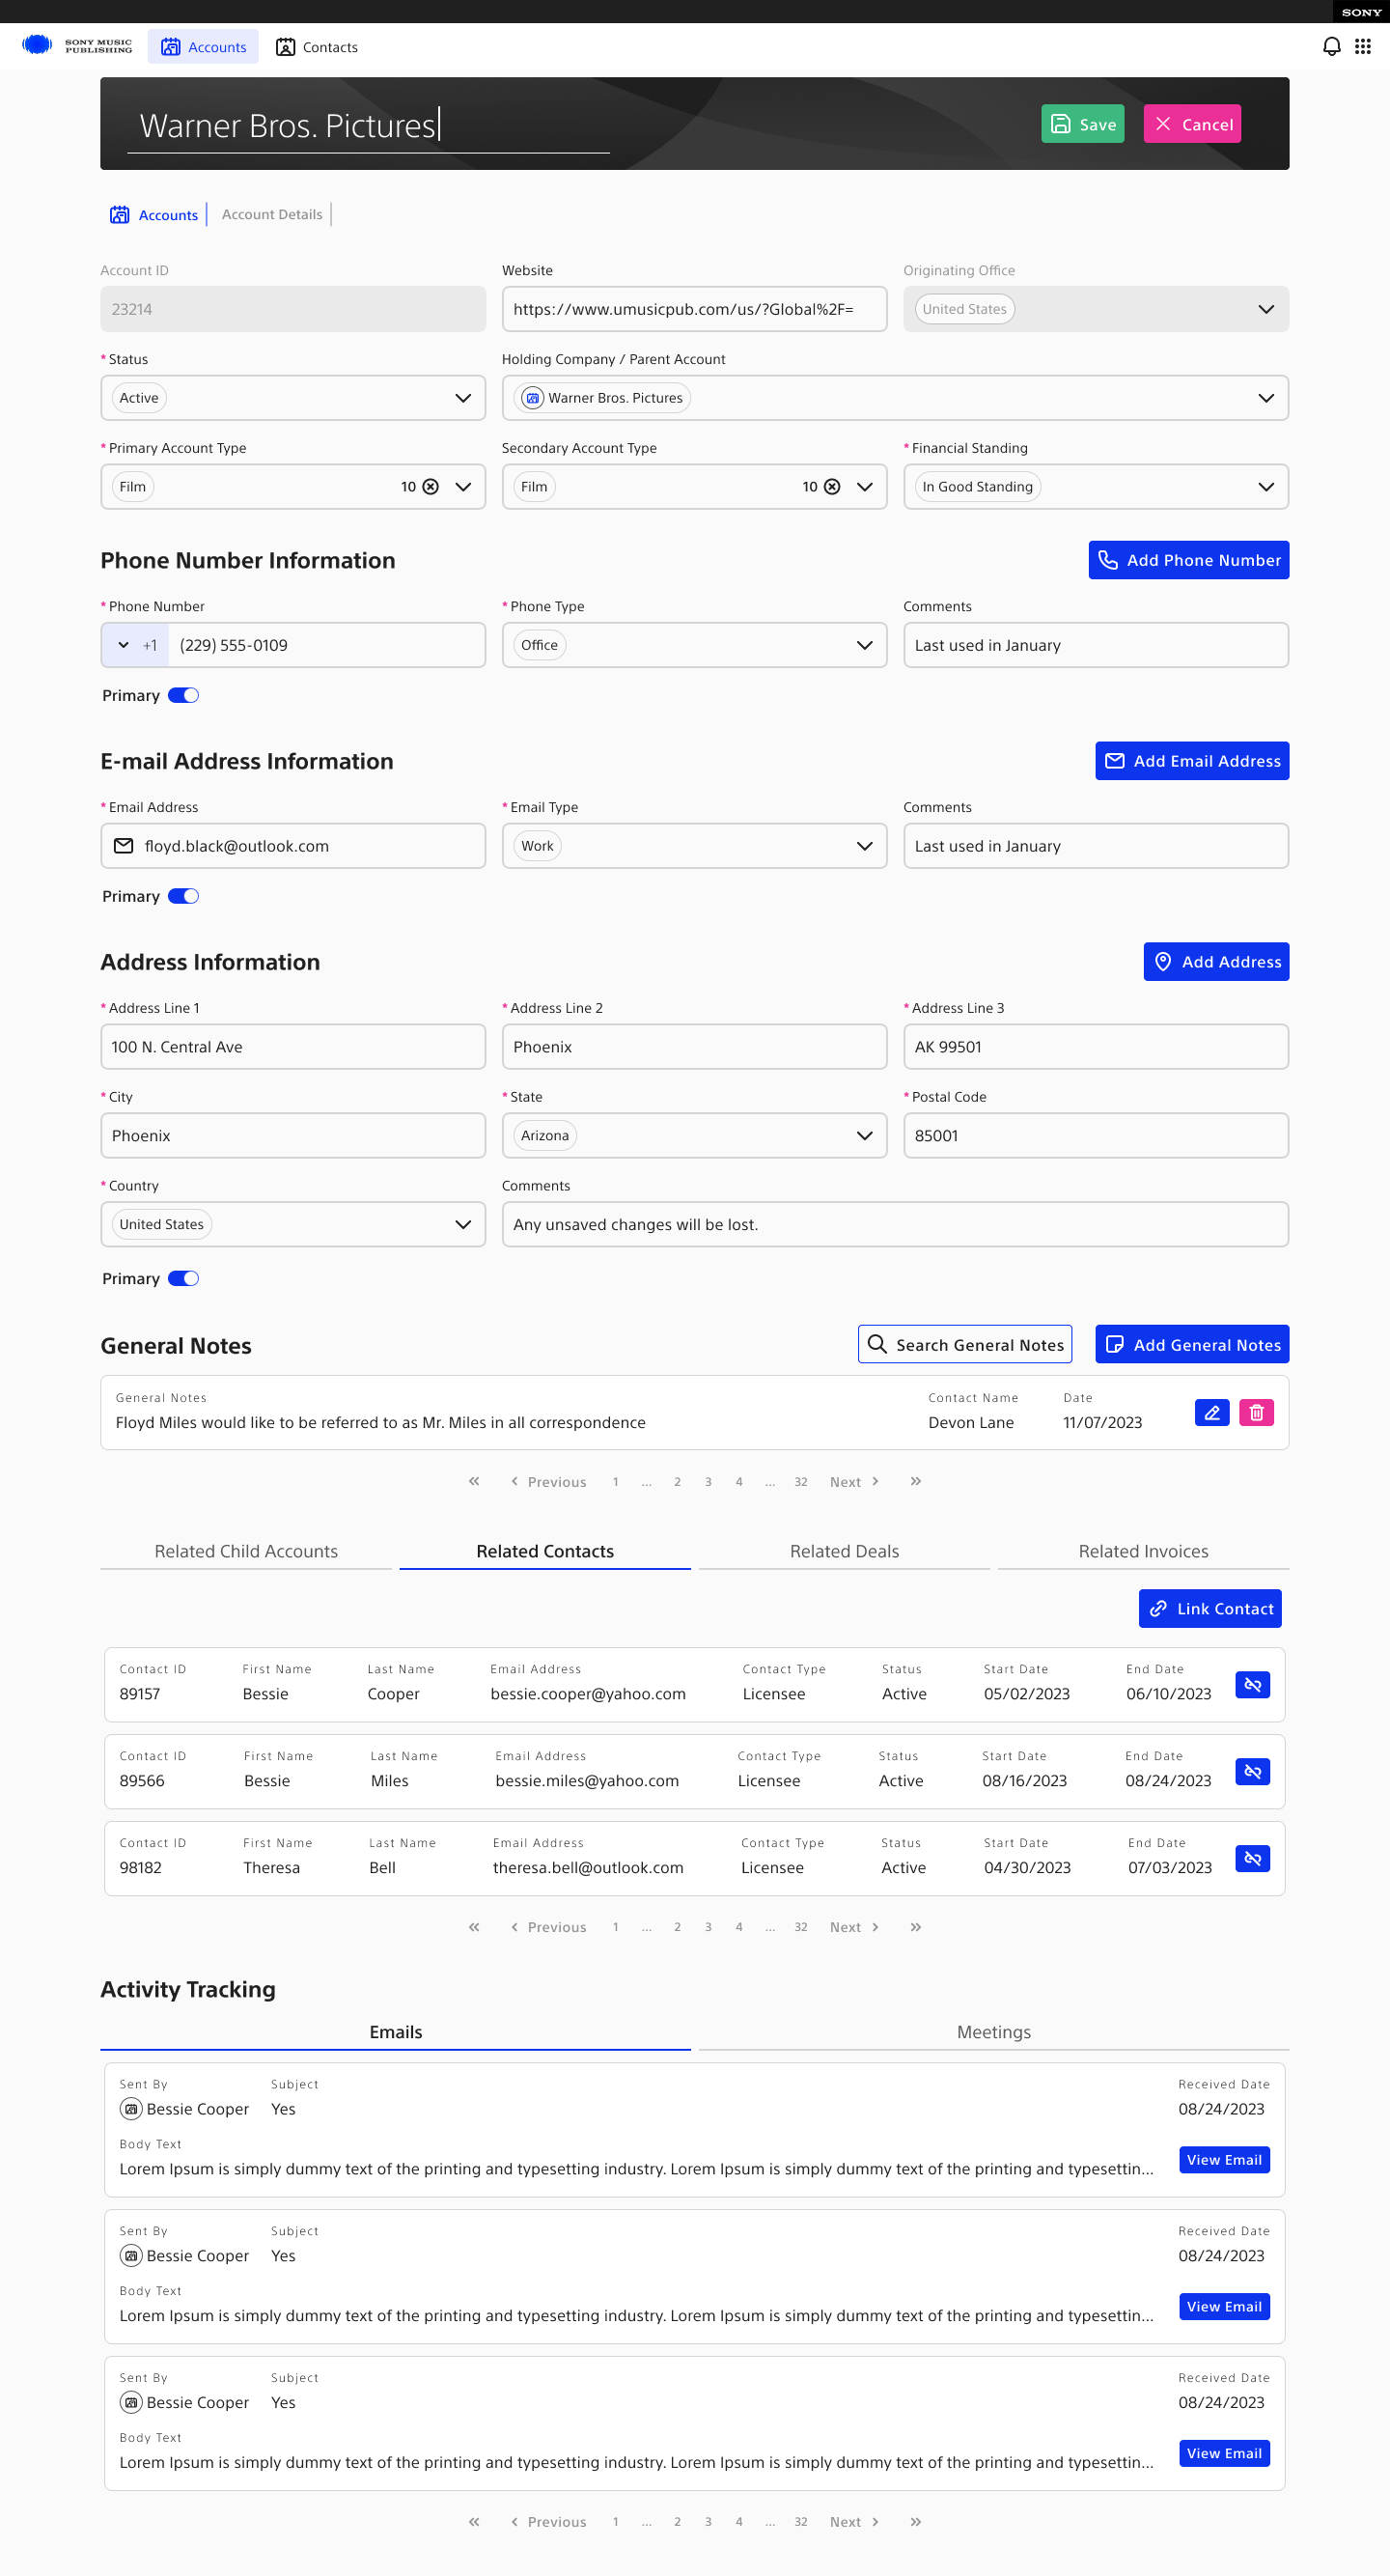
Task: Jump to first page of related contacts
Action: pyautogui.click(x=474, y=1927)
